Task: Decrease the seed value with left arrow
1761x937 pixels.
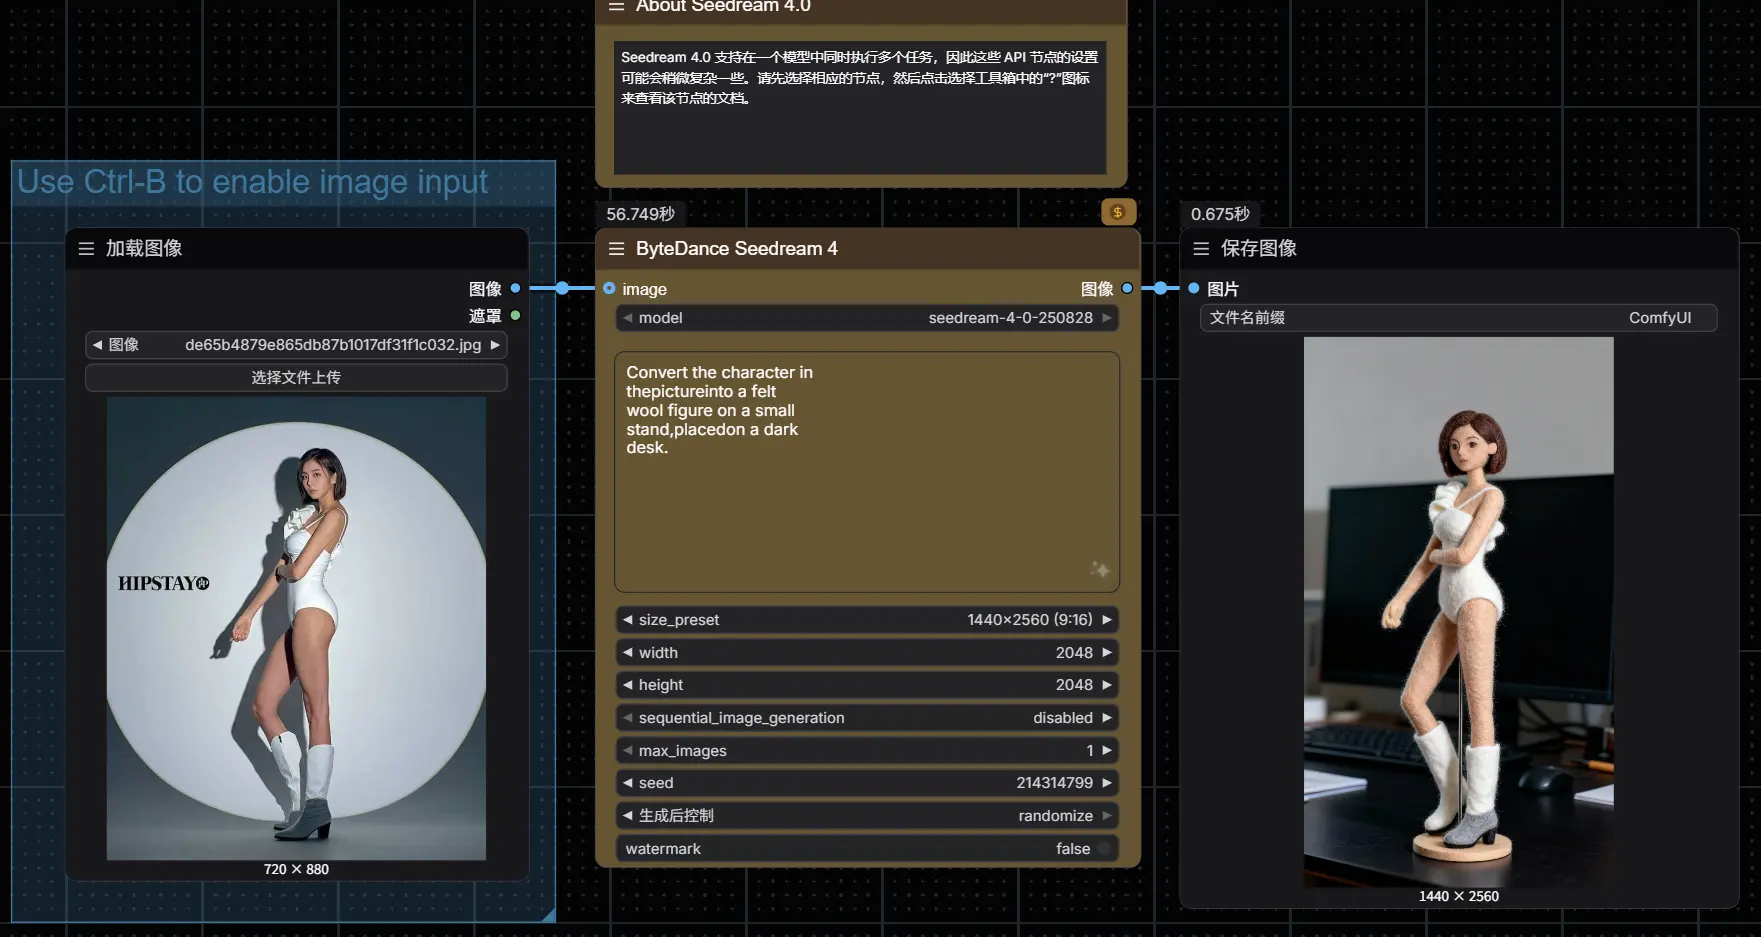Action: [627, 783]
